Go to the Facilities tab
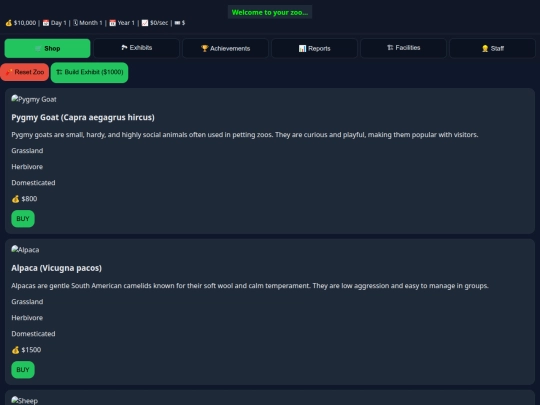This screenshot has width=540, height=405. (403, 48)
